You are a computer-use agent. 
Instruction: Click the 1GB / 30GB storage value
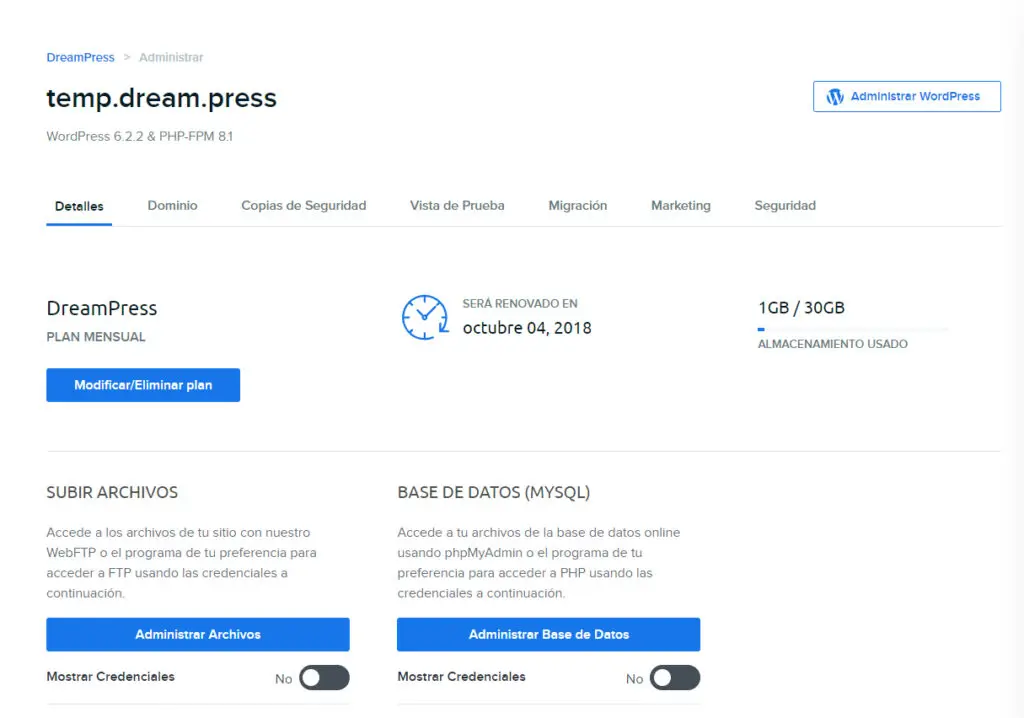(x=801, y=308)
